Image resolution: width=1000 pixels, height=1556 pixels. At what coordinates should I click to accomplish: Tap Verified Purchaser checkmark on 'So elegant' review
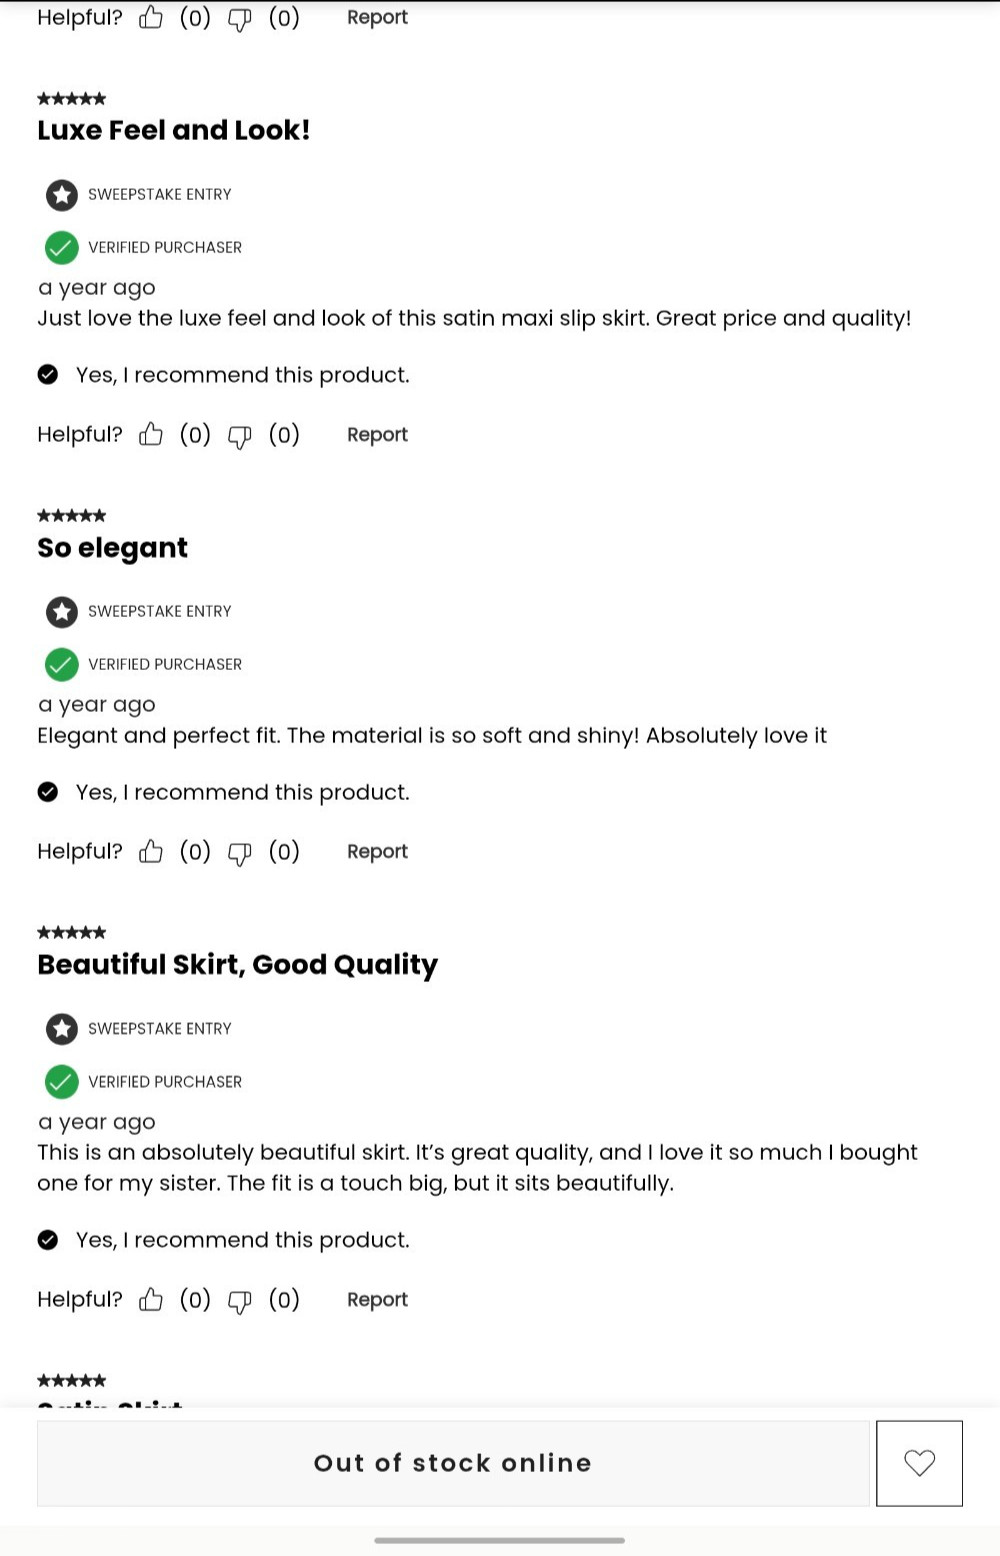[62, 665]
